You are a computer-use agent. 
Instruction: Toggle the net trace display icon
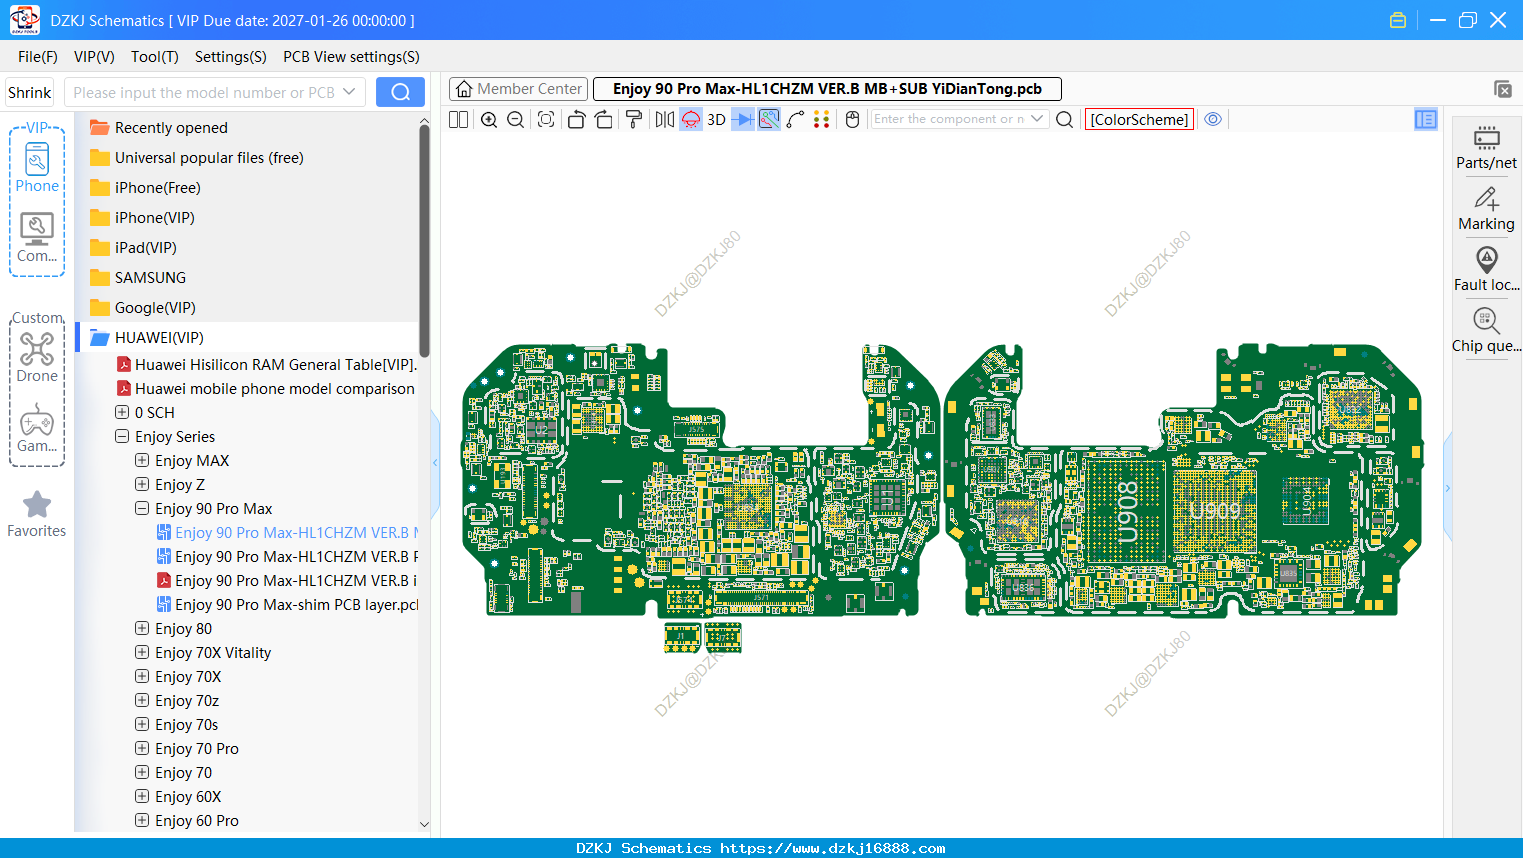coord(769,120)
